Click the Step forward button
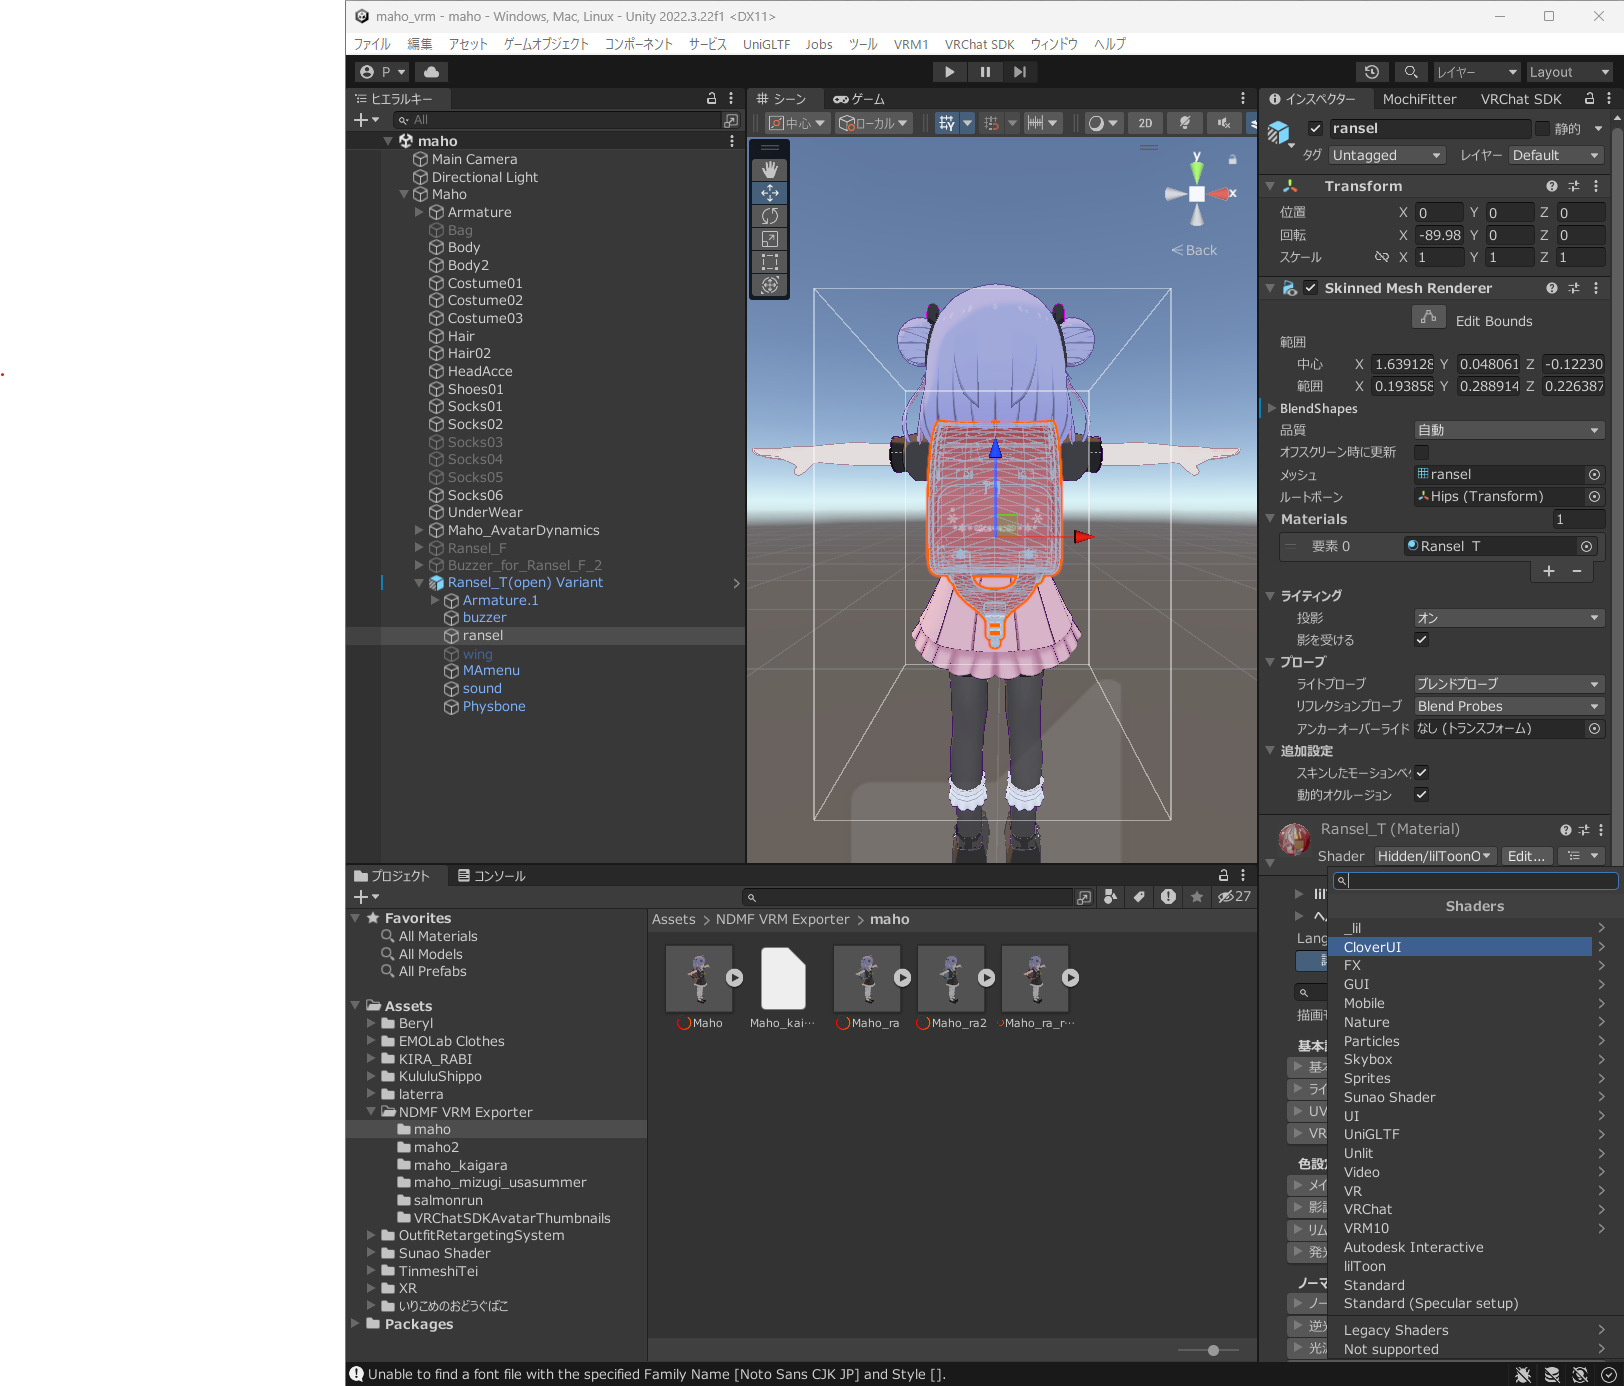The width and height of the screenshot is (1624, 1386). pos(1020,72)
